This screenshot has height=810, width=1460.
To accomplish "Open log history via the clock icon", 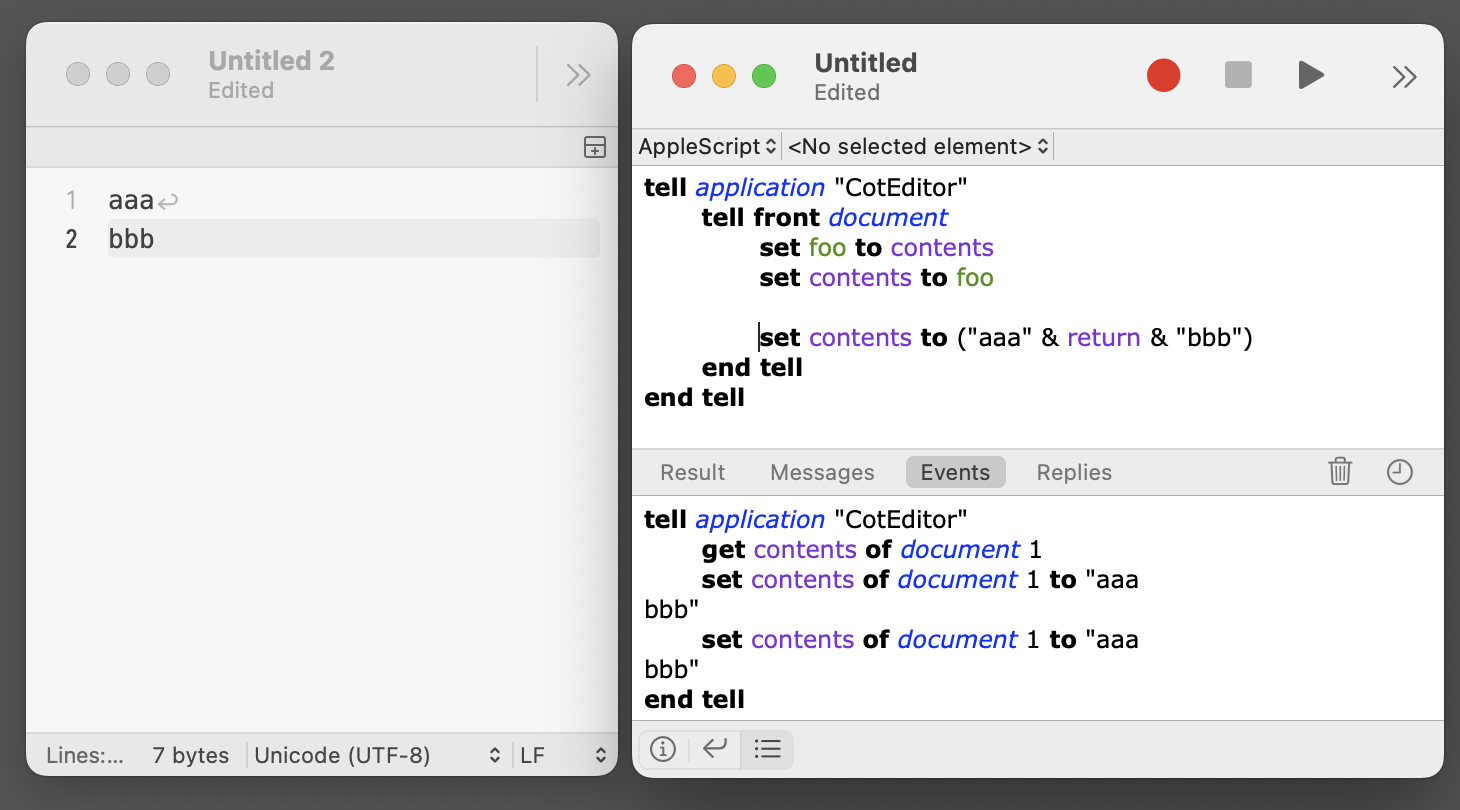I will [x=1398, y=471].
